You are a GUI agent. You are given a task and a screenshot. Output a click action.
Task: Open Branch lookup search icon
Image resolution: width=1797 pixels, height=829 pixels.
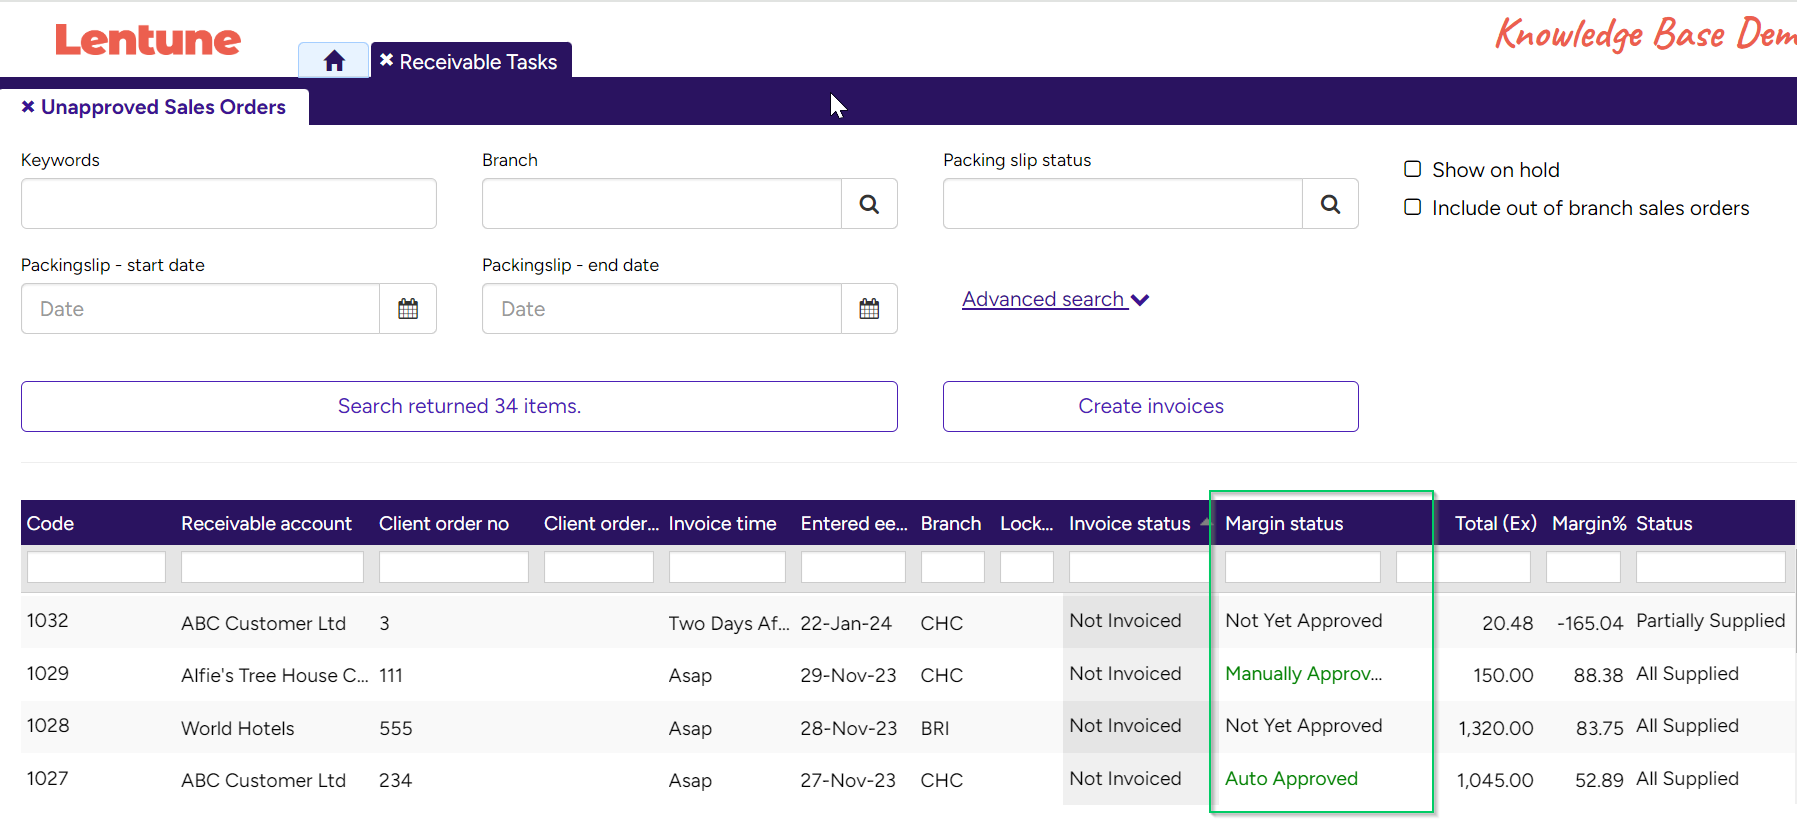869,204
